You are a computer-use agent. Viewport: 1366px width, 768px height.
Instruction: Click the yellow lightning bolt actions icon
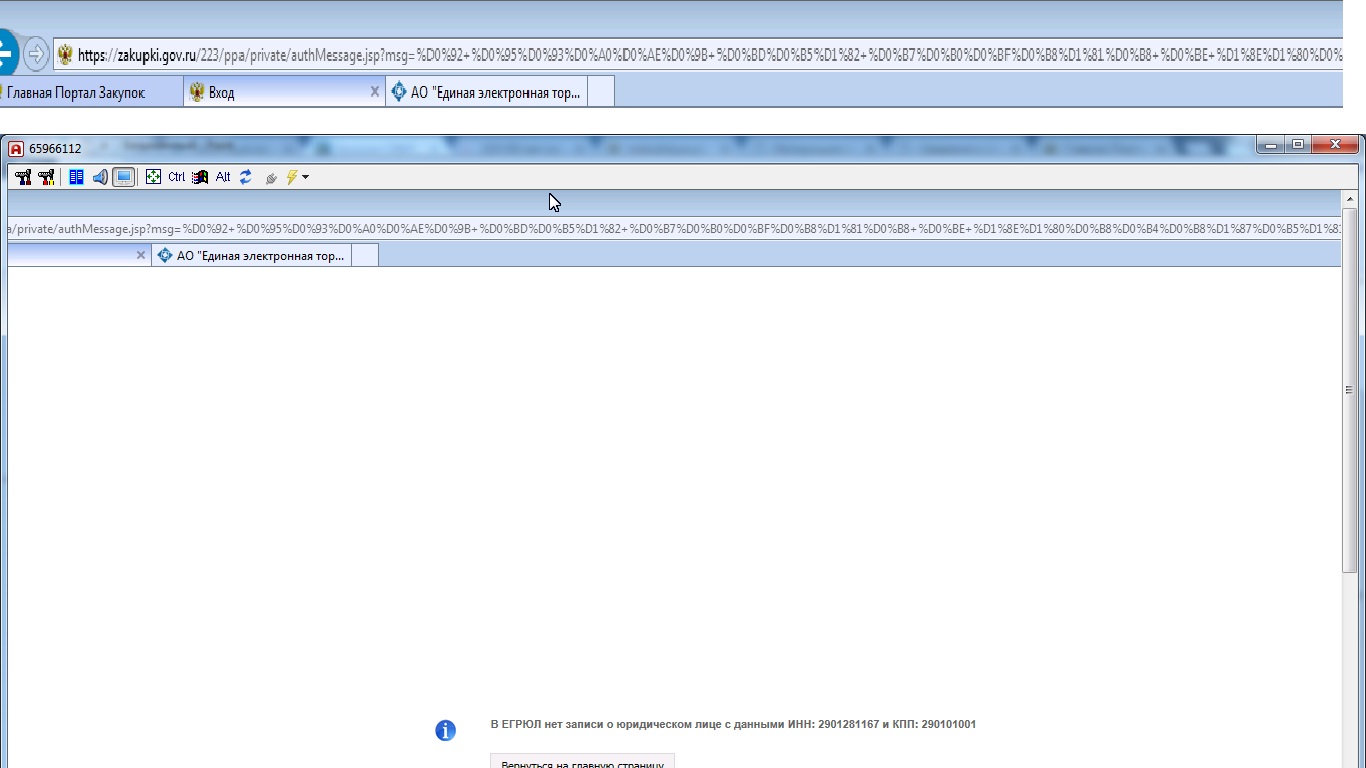[292, 177]
